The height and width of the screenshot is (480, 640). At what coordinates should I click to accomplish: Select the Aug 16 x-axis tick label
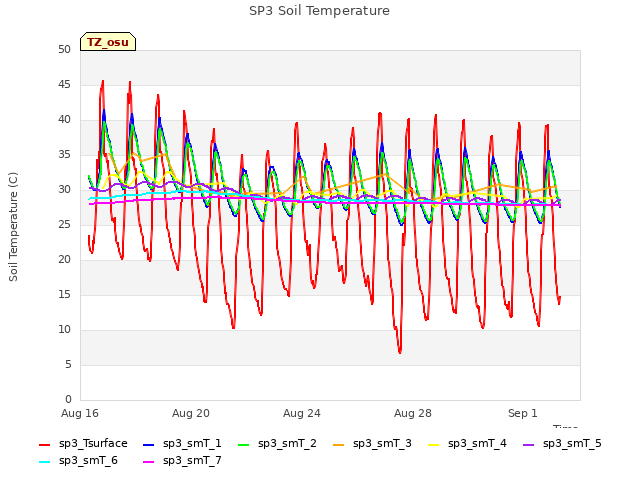pyautogui.click(x=80, y=413)
